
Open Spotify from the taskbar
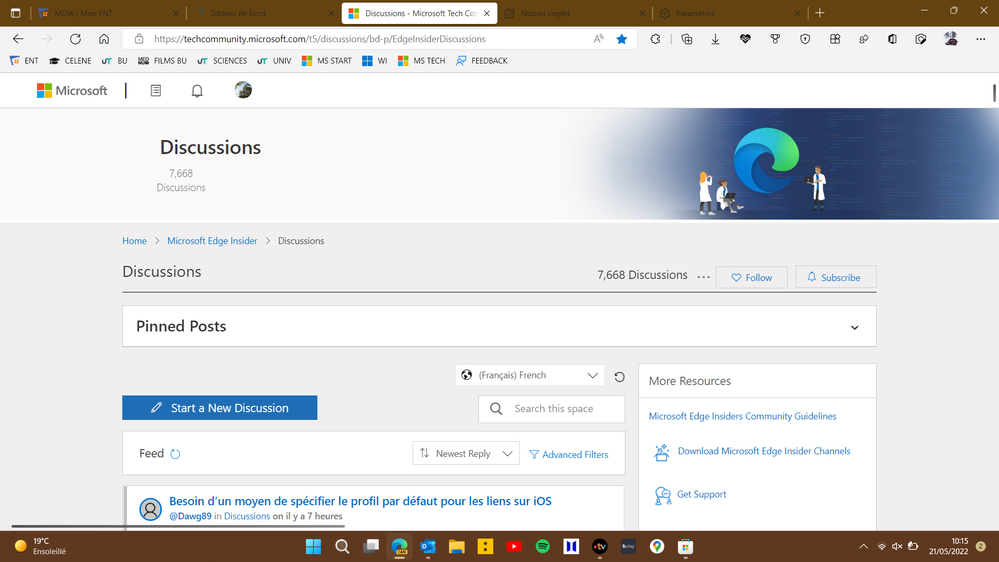coord(543,546)
